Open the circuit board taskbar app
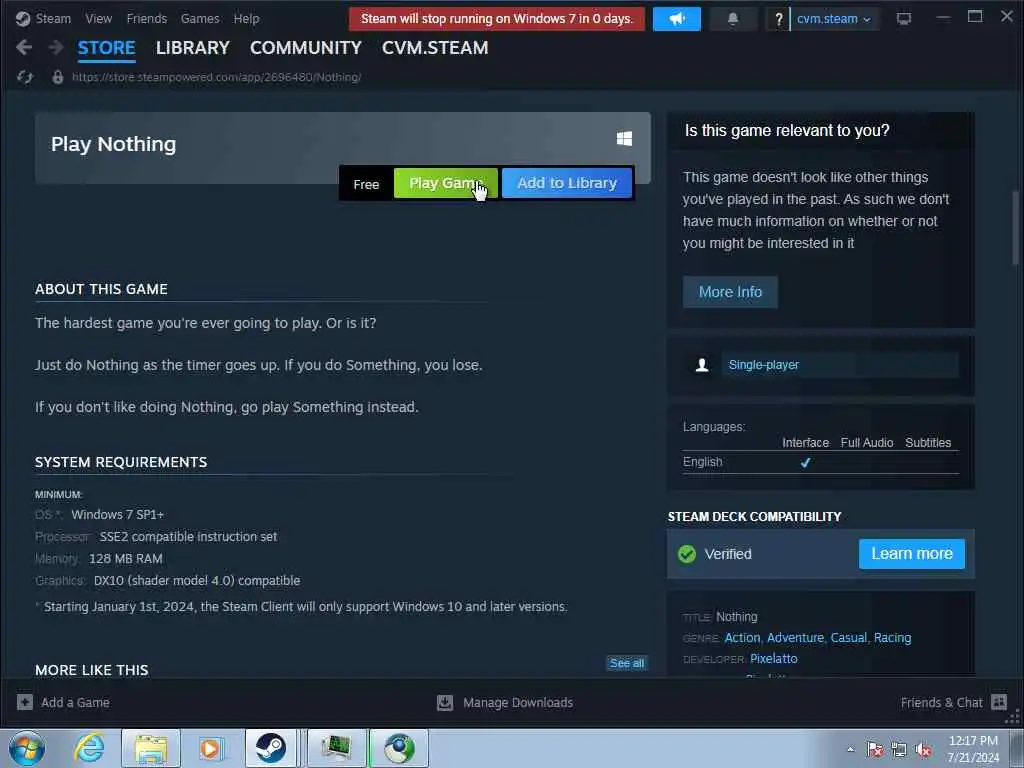The image size is (1024, 768). click(337, 748)
